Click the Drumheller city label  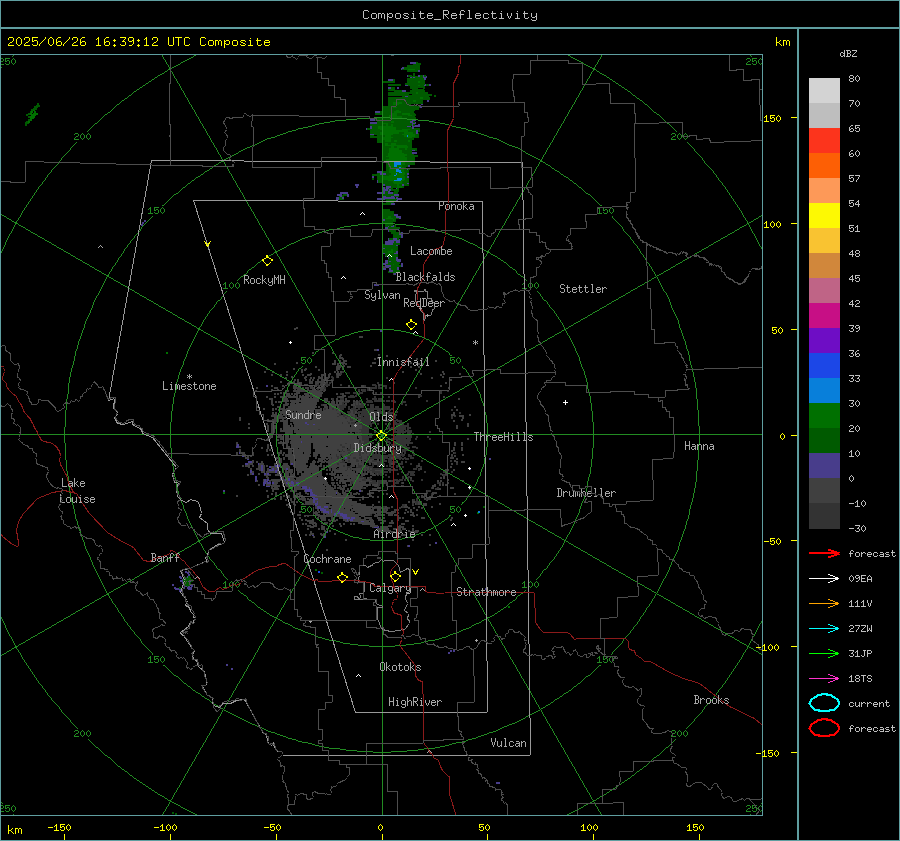(586, 493)
